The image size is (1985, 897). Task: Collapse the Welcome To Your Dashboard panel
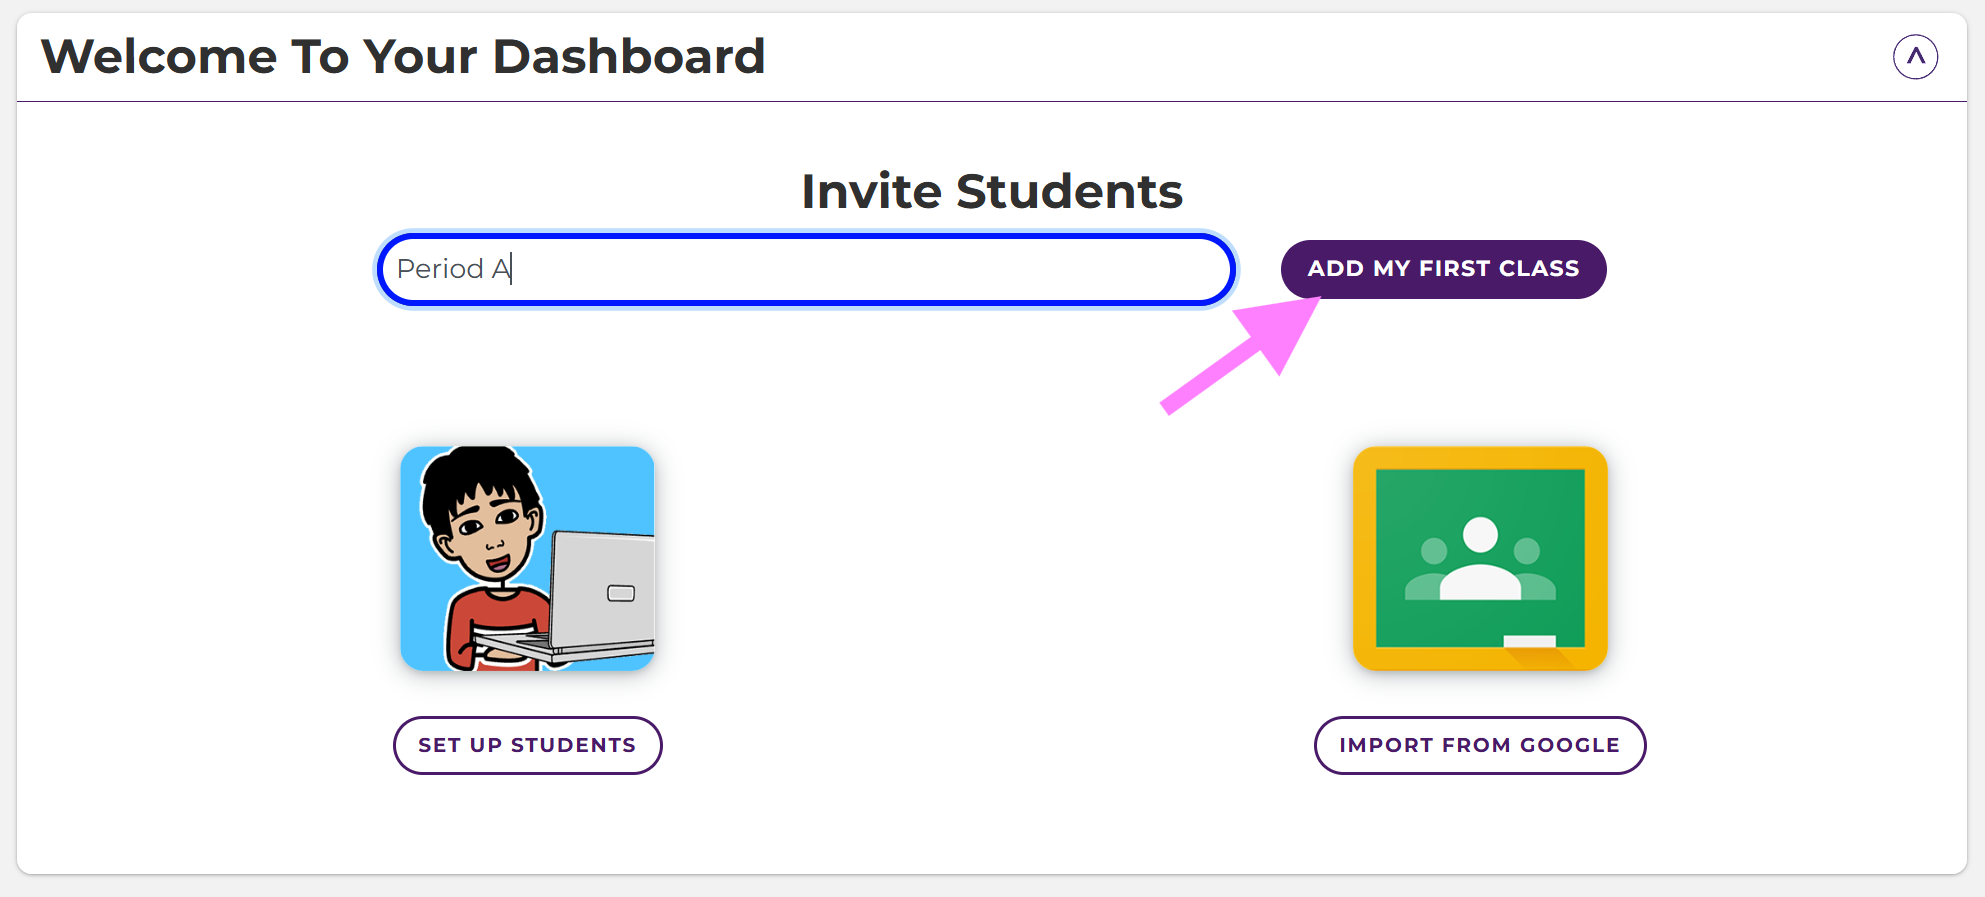[1915, 57]
